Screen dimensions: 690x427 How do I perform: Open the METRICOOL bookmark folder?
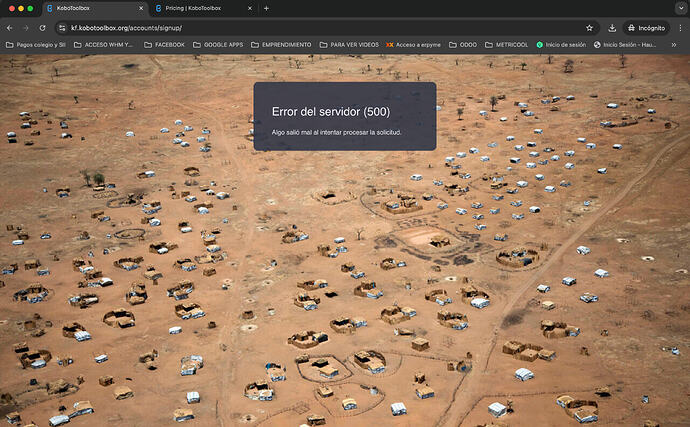509,45
